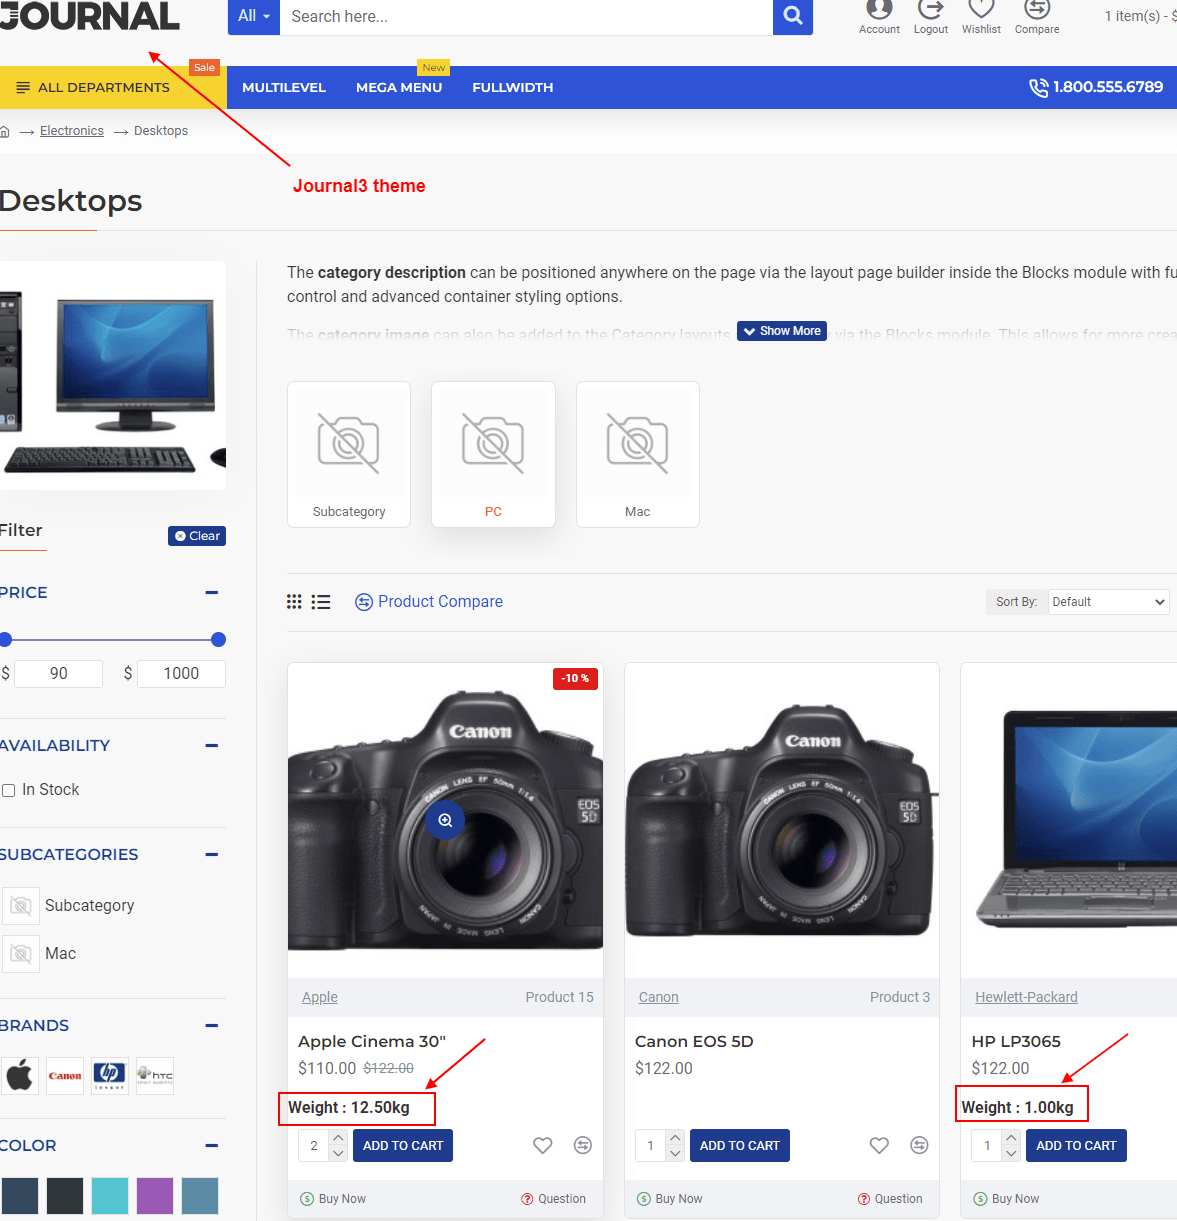Click the phone number 1.800.555.6789

click(x=1096, y=87)
